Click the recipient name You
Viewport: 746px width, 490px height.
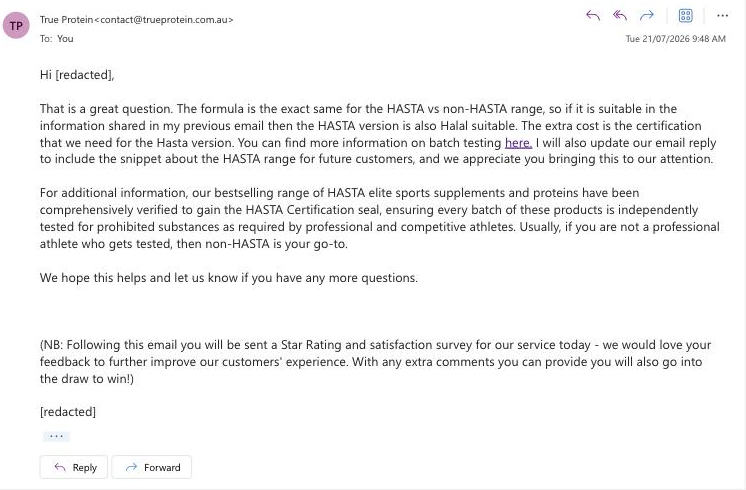pyautogui.click(x=65, y=39)
